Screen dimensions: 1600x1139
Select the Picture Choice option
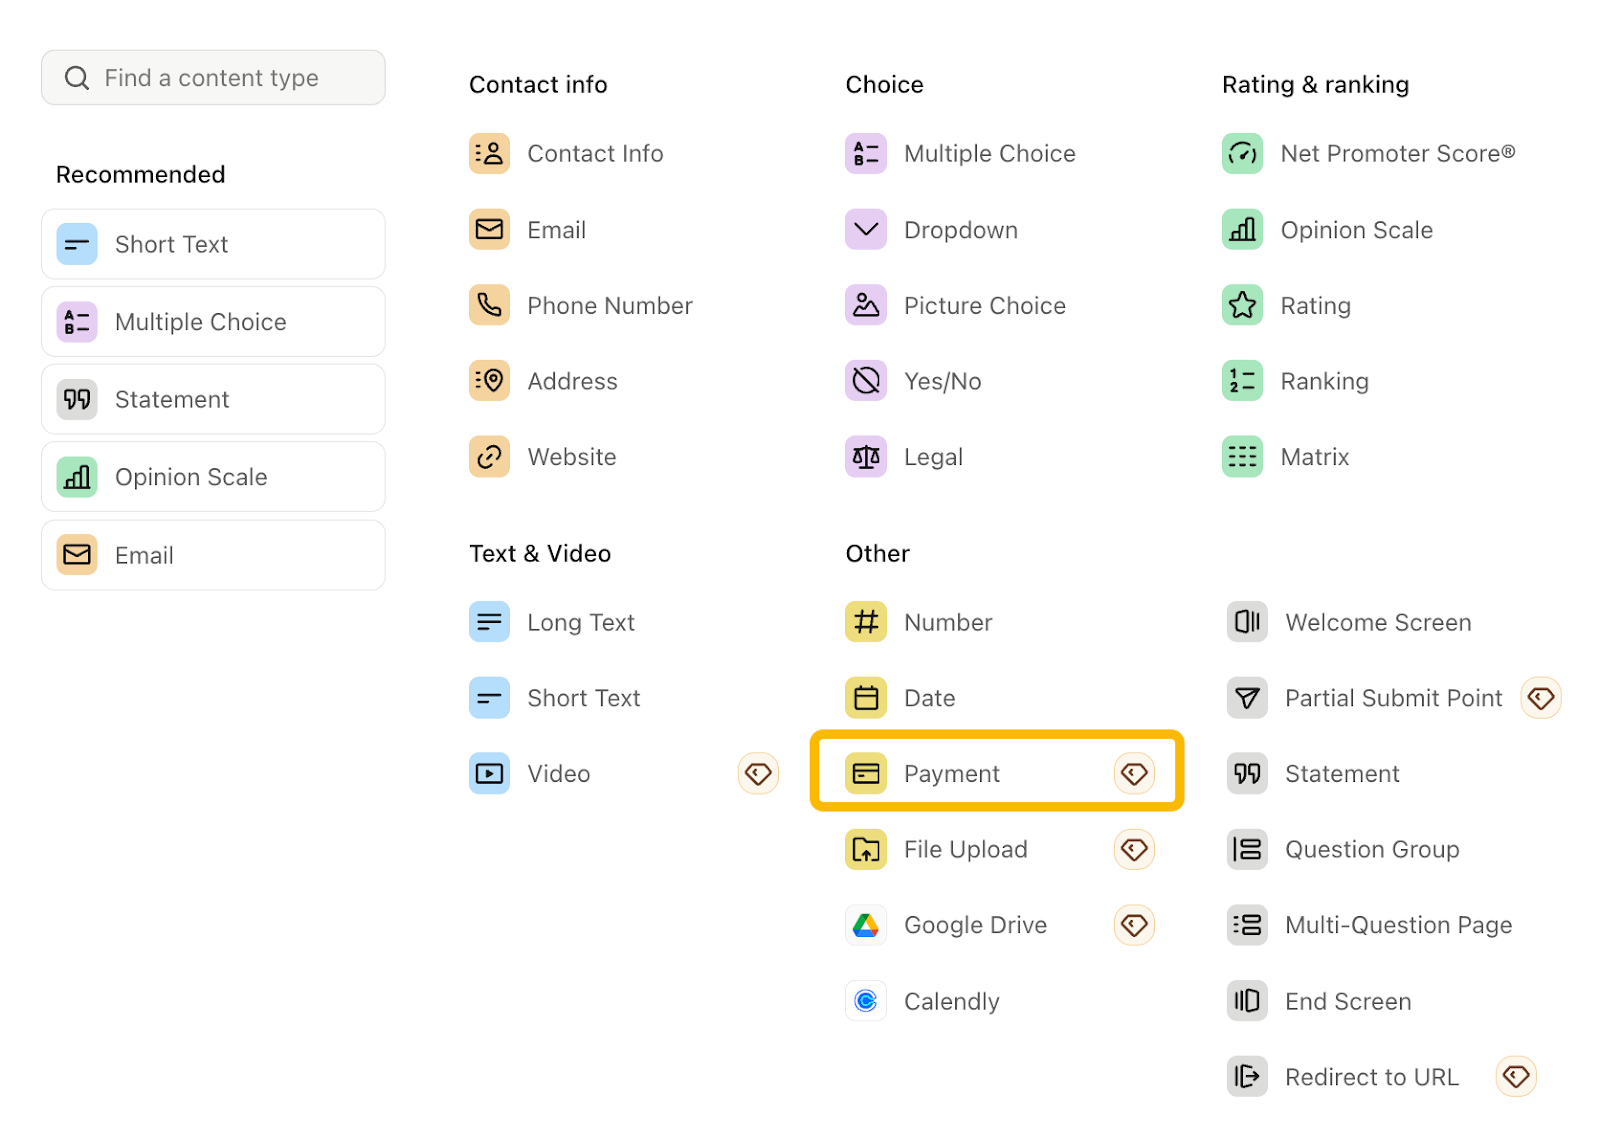pos(984,306)
